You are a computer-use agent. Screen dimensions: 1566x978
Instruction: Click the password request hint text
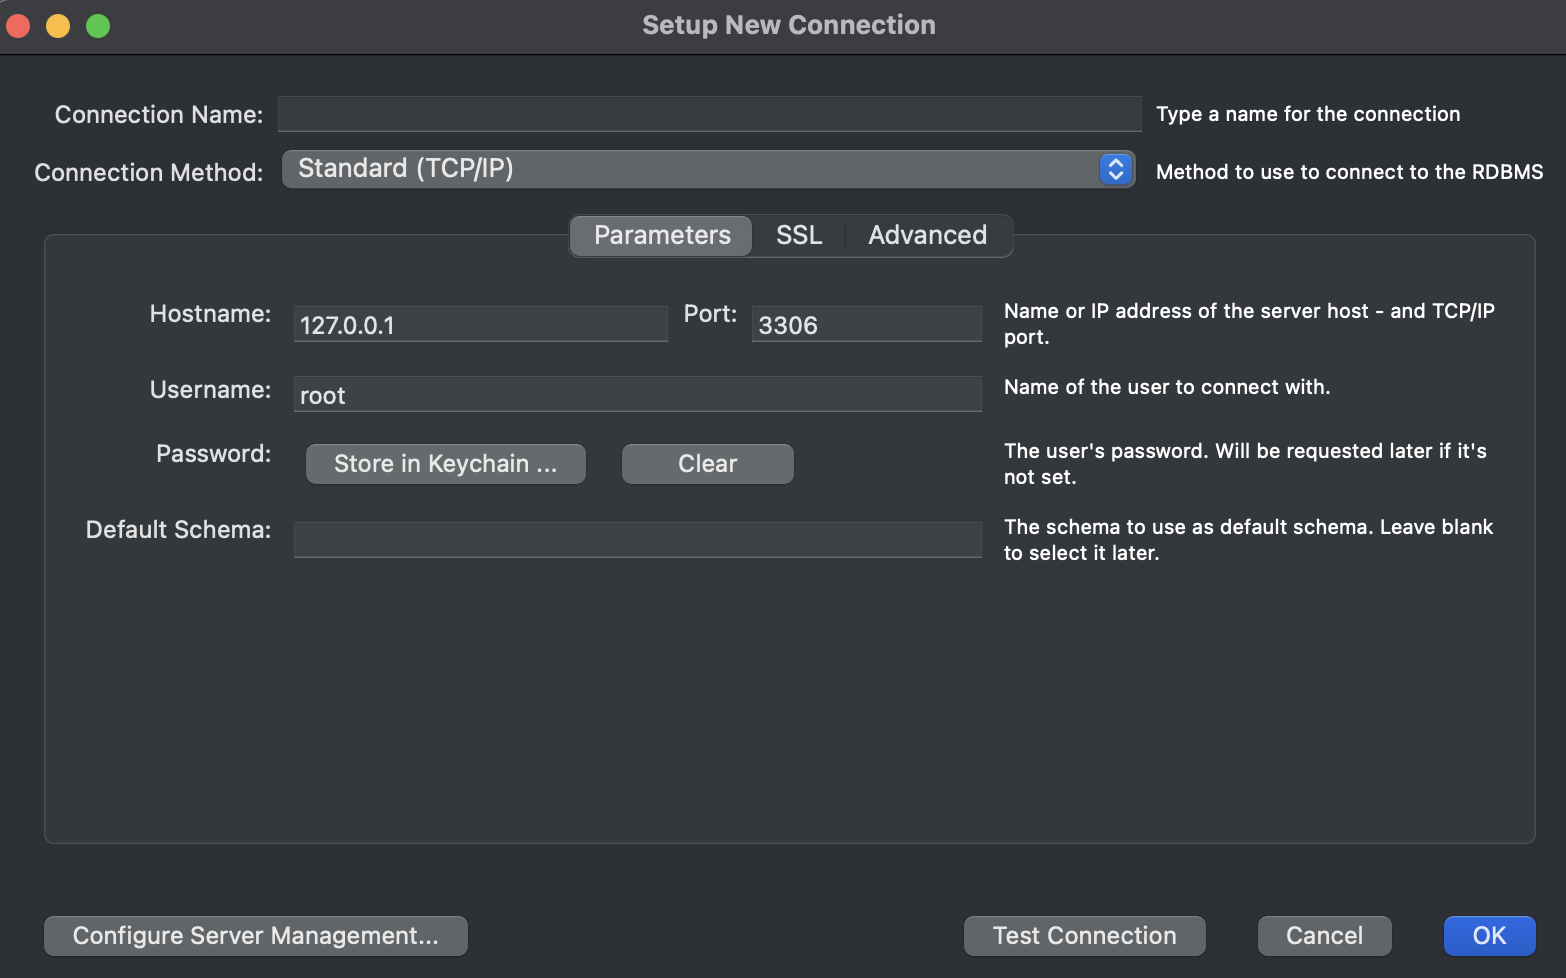click(x=1245, y=464)
